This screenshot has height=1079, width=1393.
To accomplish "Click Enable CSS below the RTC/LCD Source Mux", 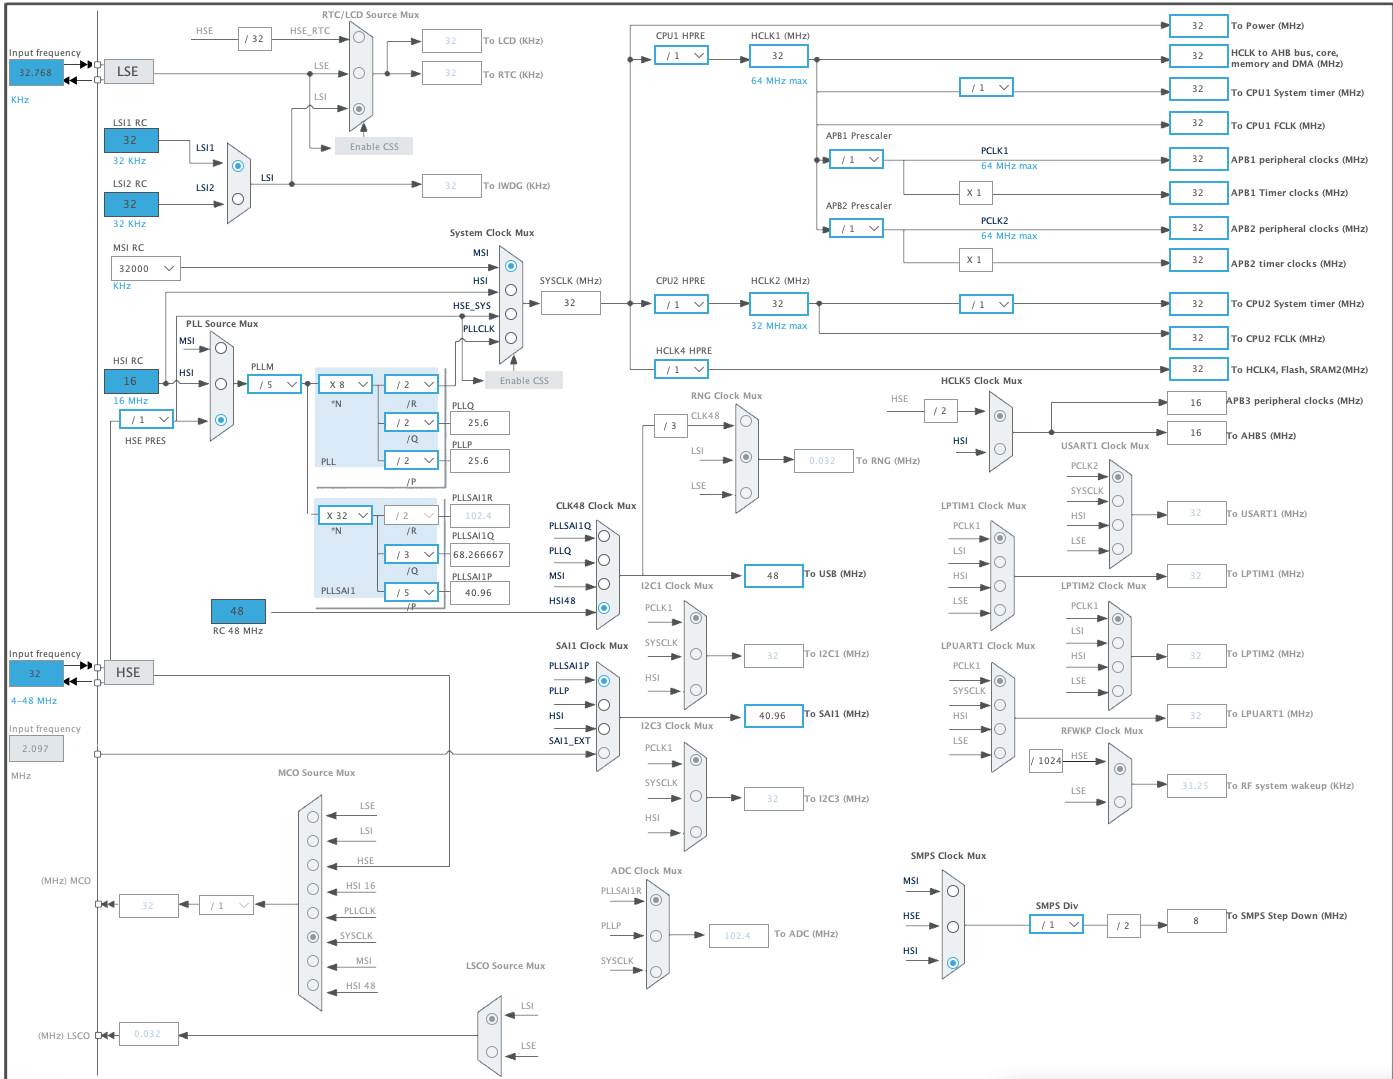I will click(374, 146).
